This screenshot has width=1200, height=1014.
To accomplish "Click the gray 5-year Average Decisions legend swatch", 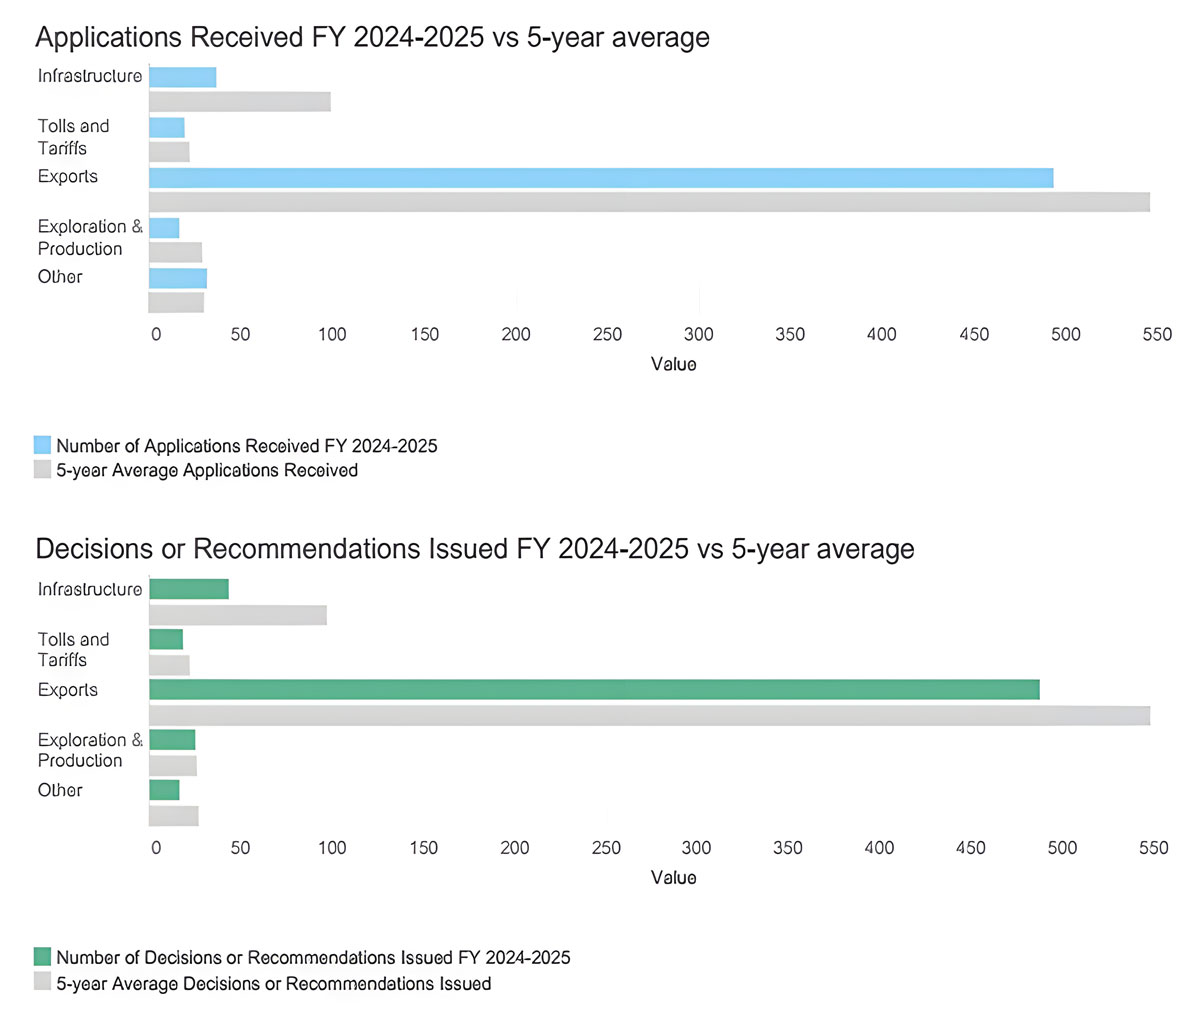I will coord(41,982).
